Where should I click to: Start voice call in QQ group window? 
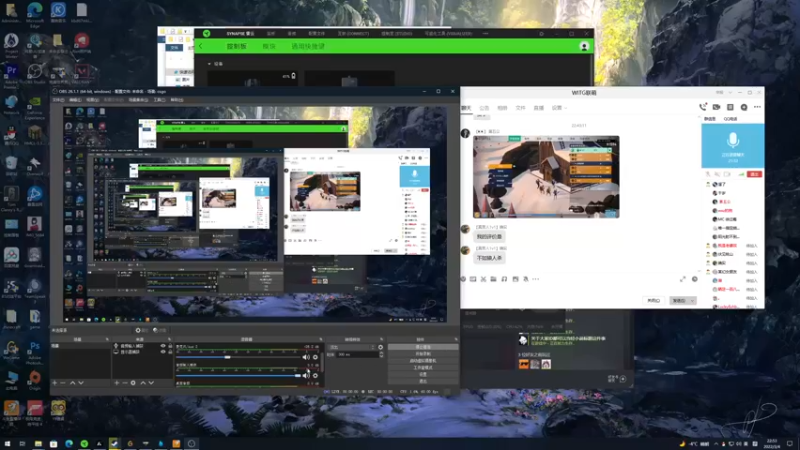(703, 107)
